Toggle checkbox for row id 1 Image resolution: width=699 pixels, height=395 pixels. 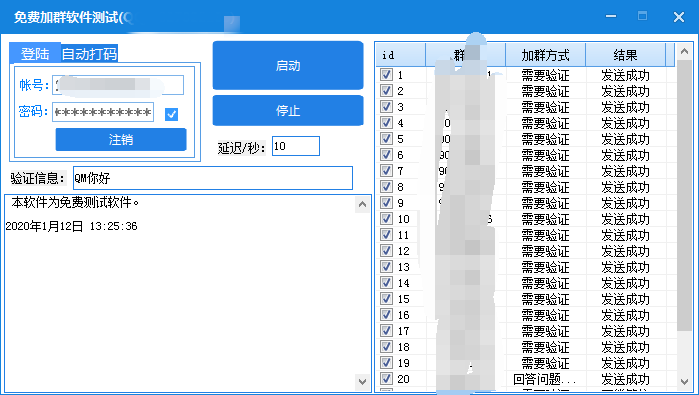click(387, 74)
